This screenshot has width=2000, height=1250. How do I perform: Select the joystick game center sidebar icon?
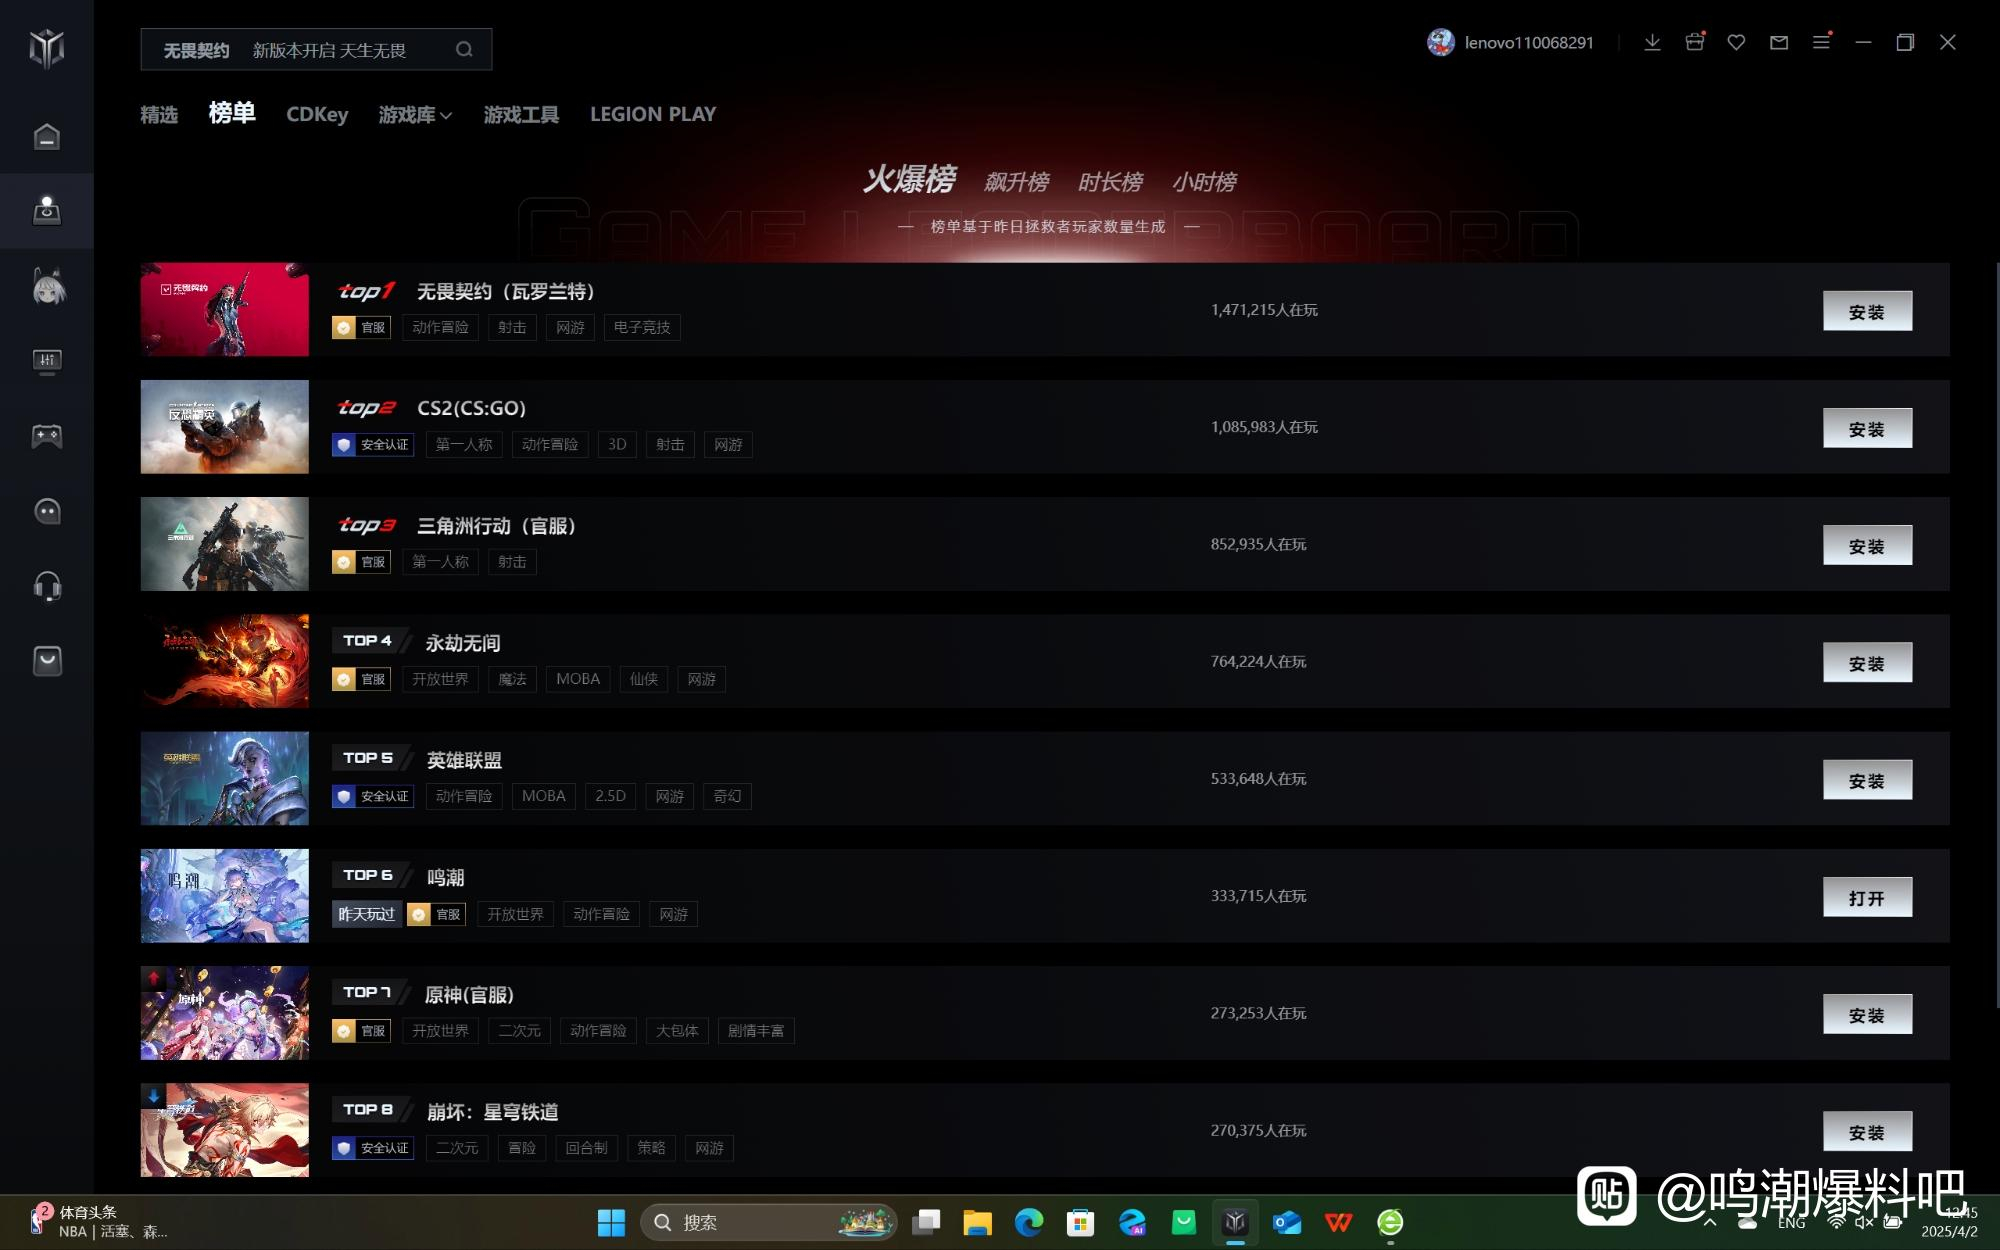point(47,210)
